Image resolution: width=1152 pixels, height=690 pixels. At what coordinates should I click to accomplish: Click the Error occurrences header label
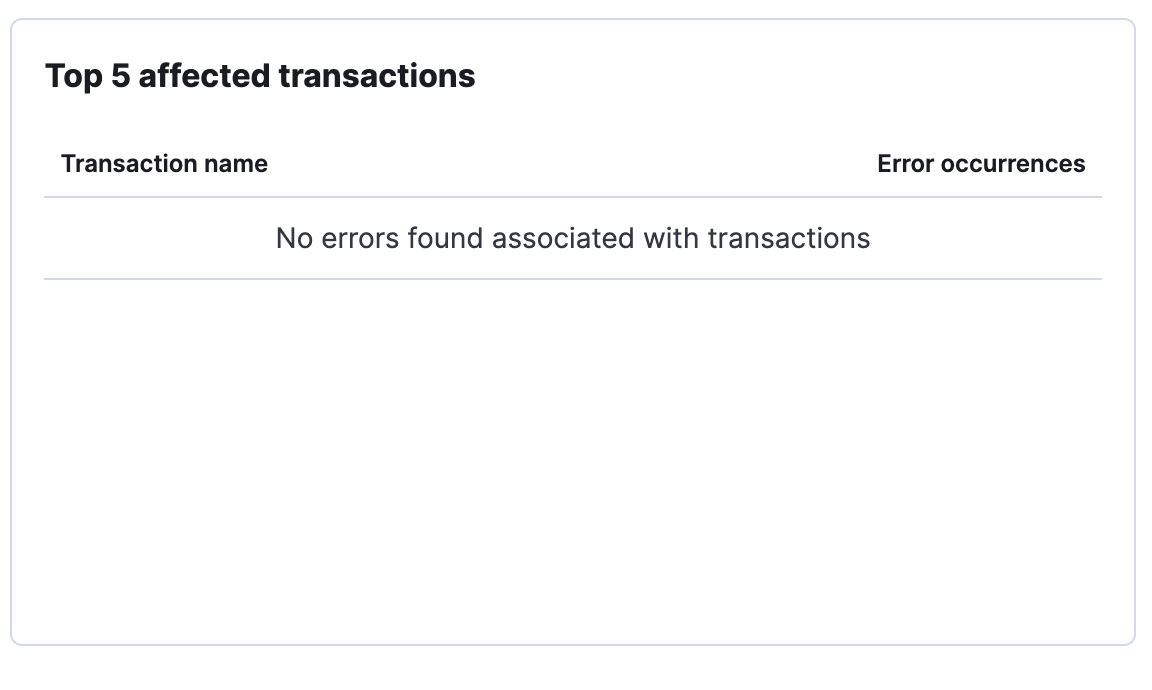tap(981, 163)
